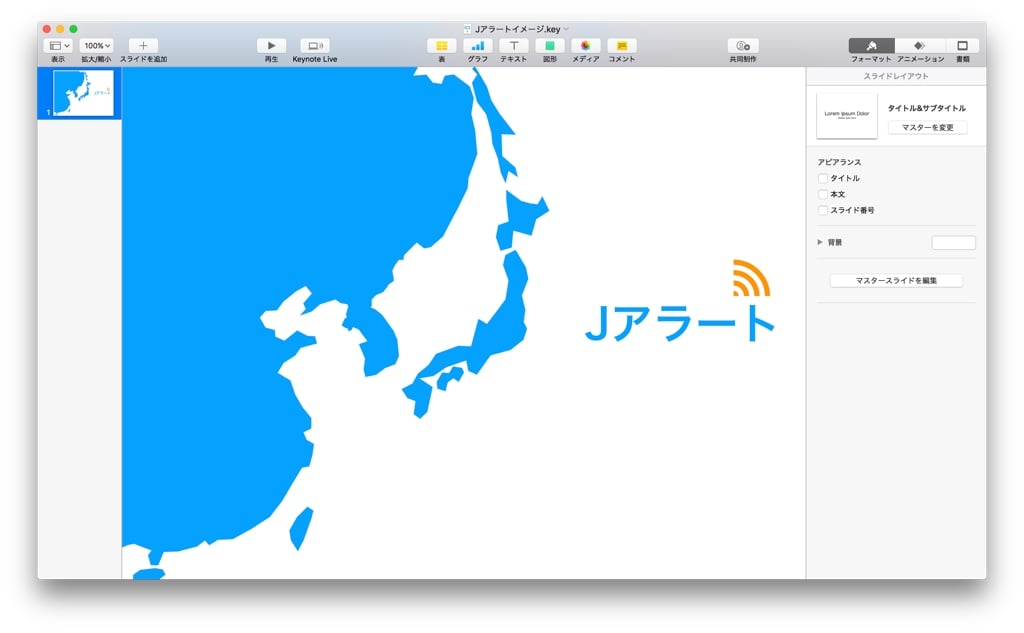The height and width of the screenshot is (633, 1024).
Task: Enable the タイトル checkbox
Action: click(x=823, y=178)
